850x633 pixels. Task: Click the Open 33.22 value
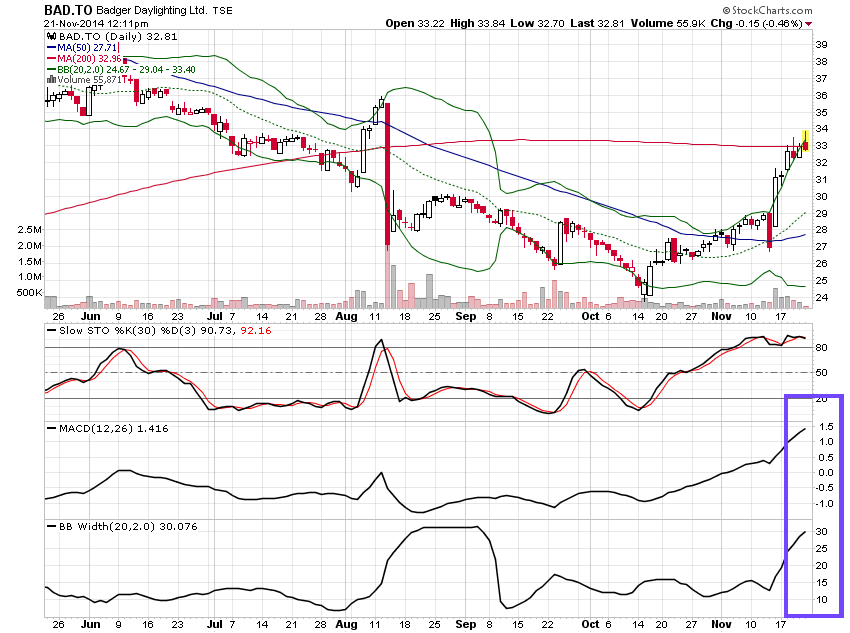415,23
